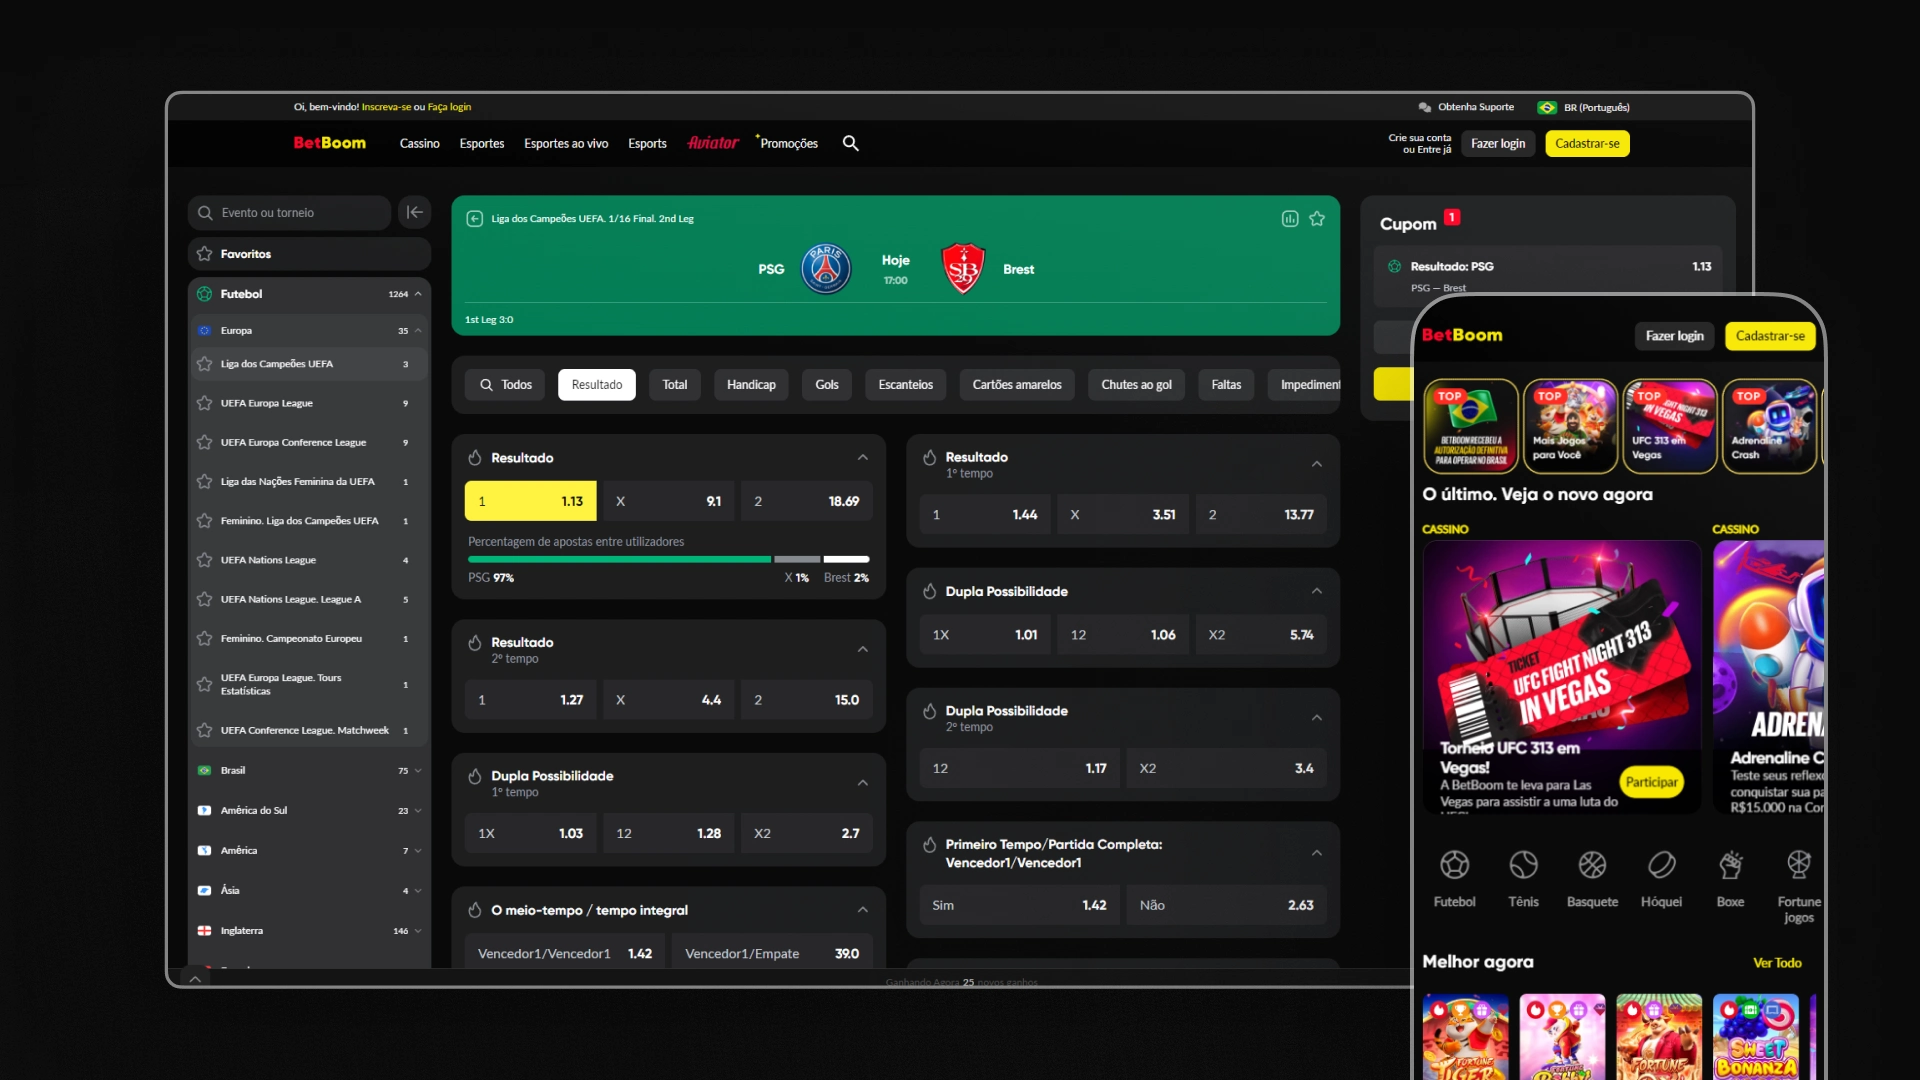Collapse O meio-tempo / tempo integral panel

[x=863, y=909]
